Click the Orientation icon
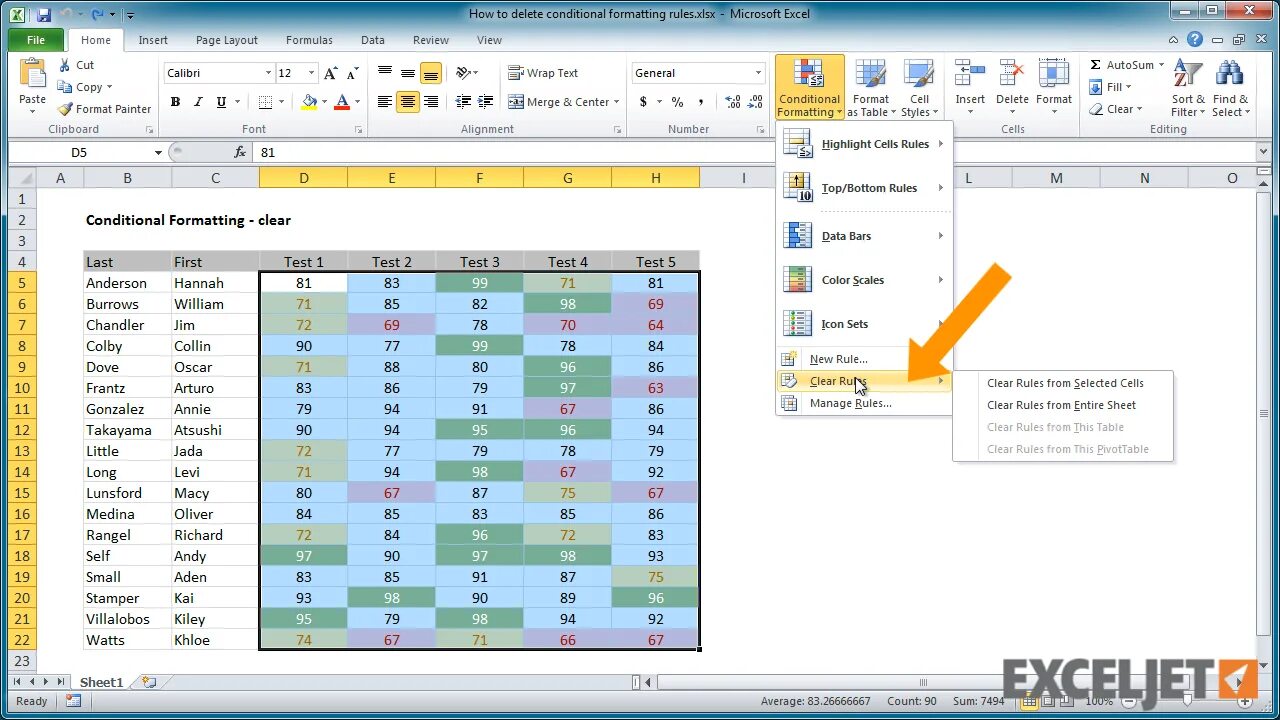 point(463,73)
